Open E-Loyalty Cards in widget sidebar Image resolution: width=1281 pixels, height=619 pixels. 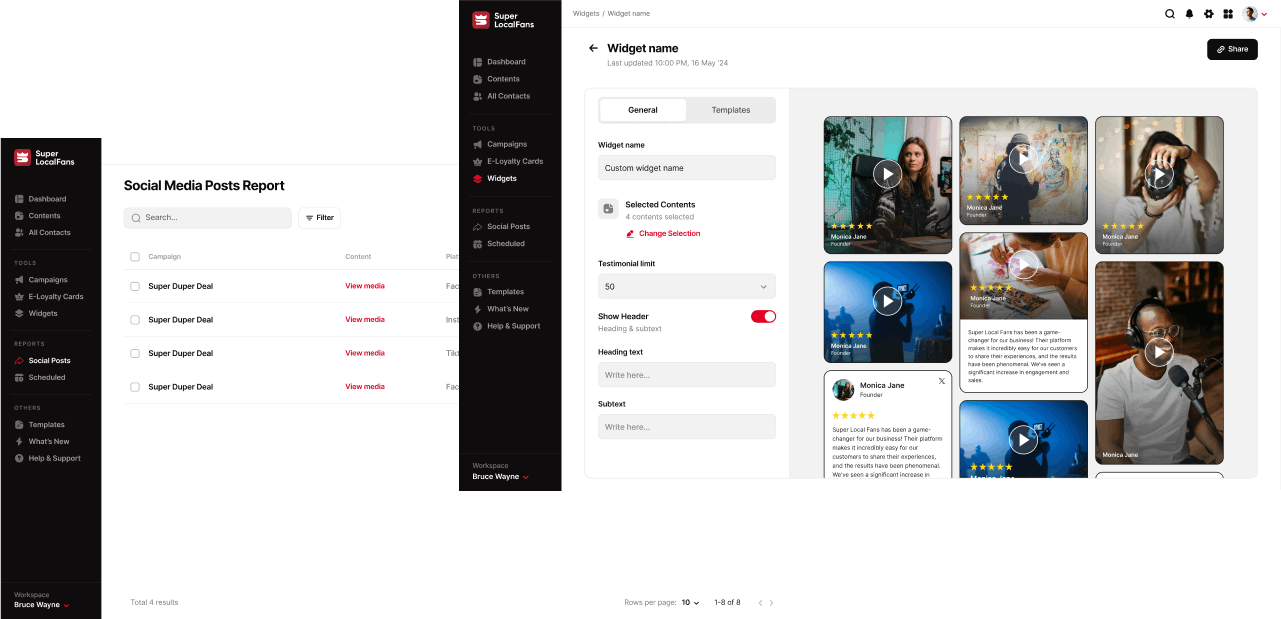point(514,161)
